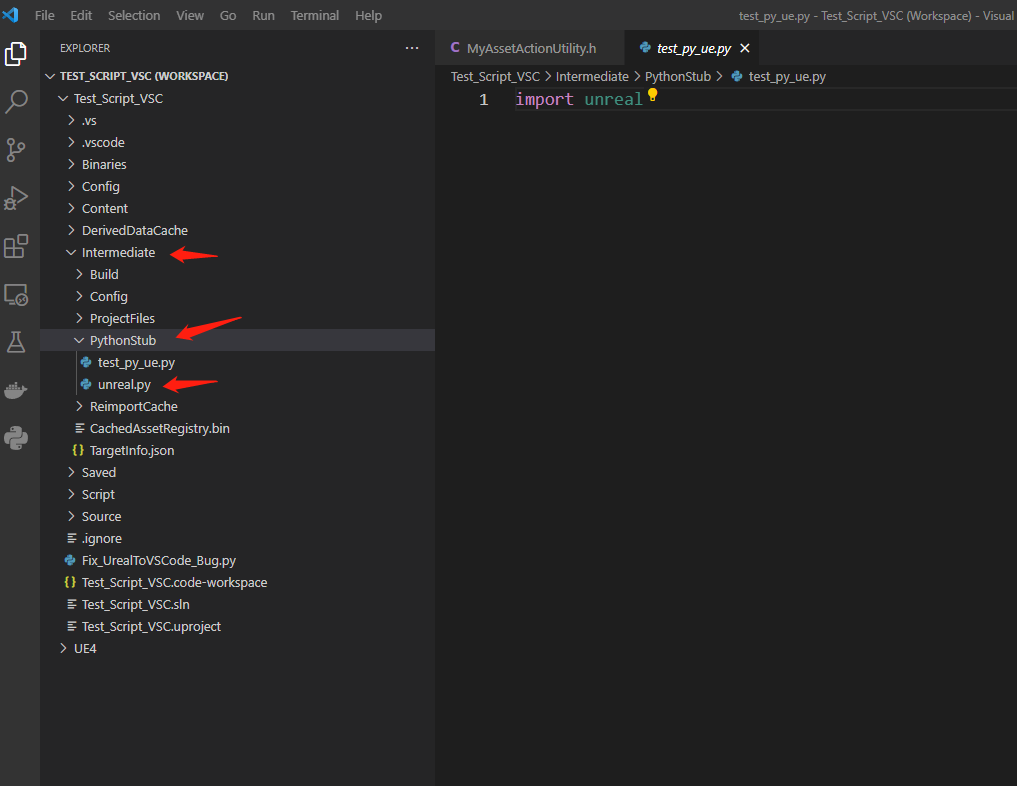Open the Run menu
1017x786 pixels.
(263, 16)
